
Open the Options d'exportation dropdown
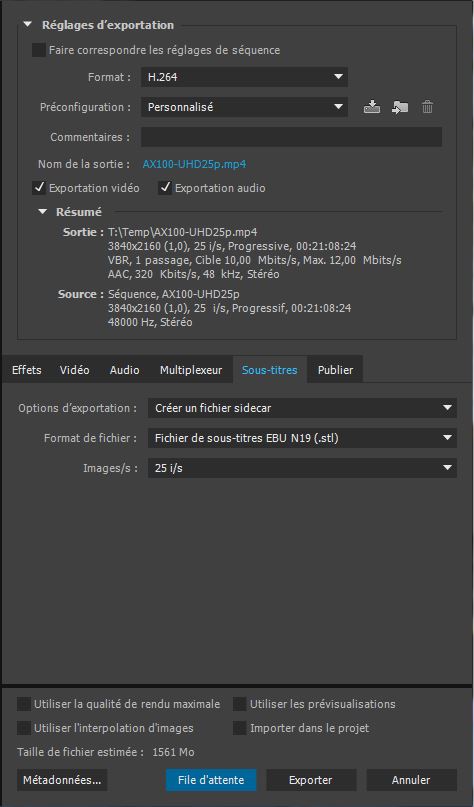pyautogui.click(x=302, y=408)
